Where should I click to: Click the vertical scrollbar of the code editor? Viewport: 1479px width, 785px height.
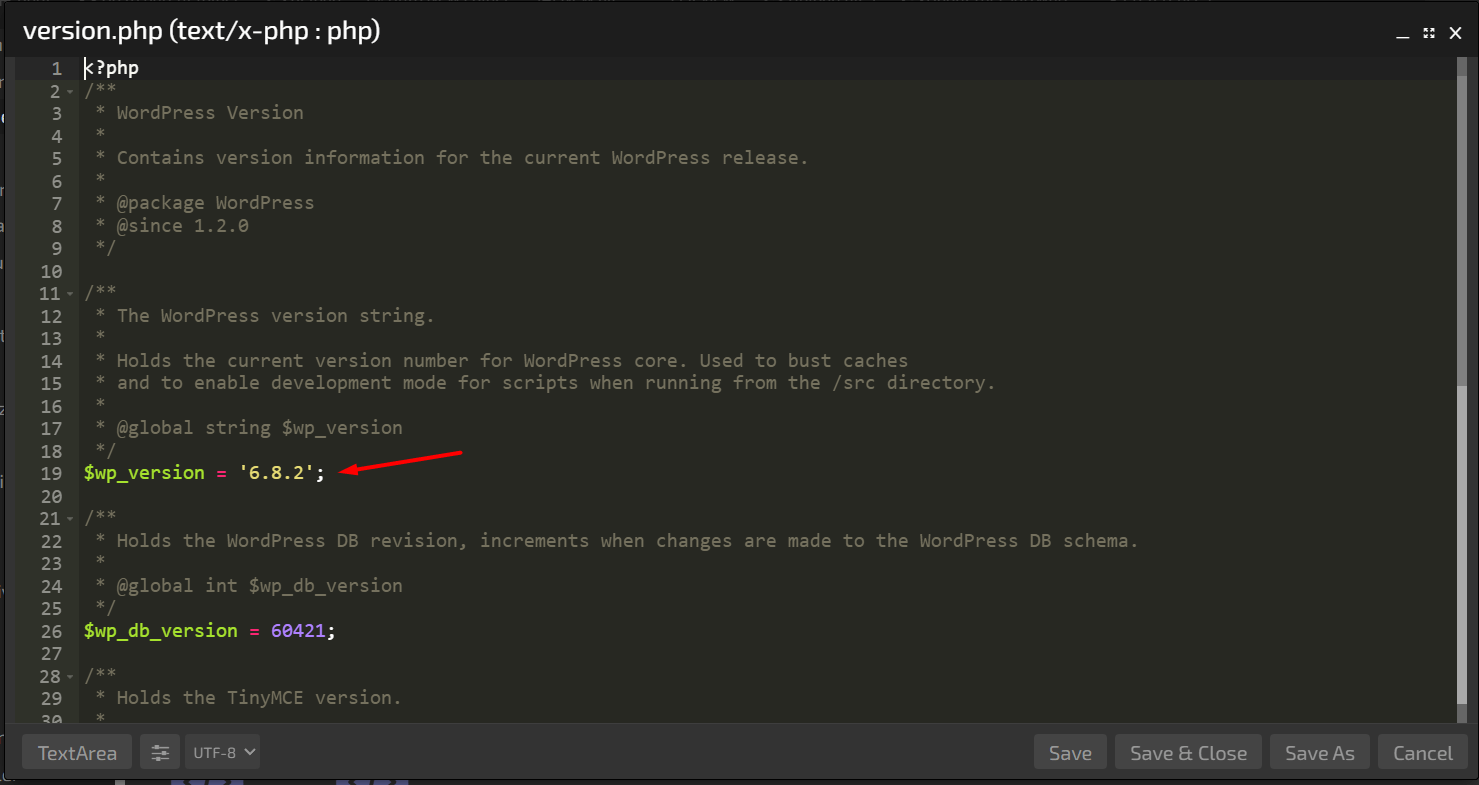[1462, 400]
